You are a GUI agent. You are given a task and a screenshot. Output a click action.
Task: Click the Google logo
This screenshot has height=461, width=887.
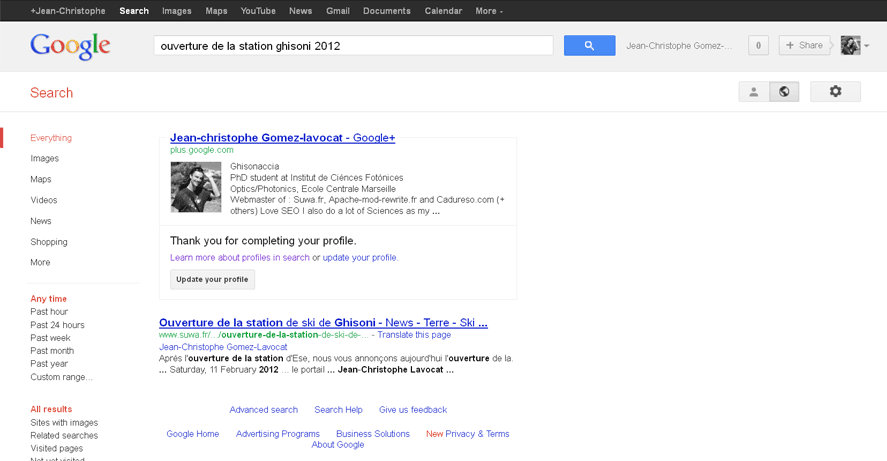click(x=70, y=46)
